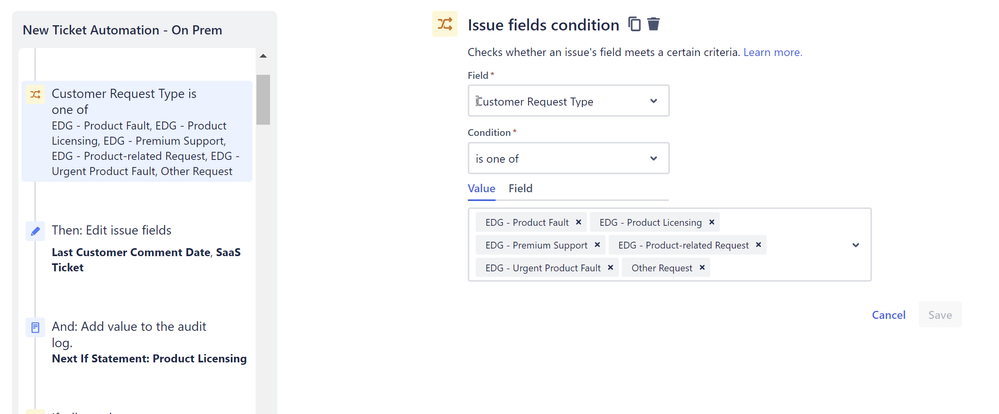Switch to the Value tab
Viewport: 999px width, 414px height.
pos(482,188)
